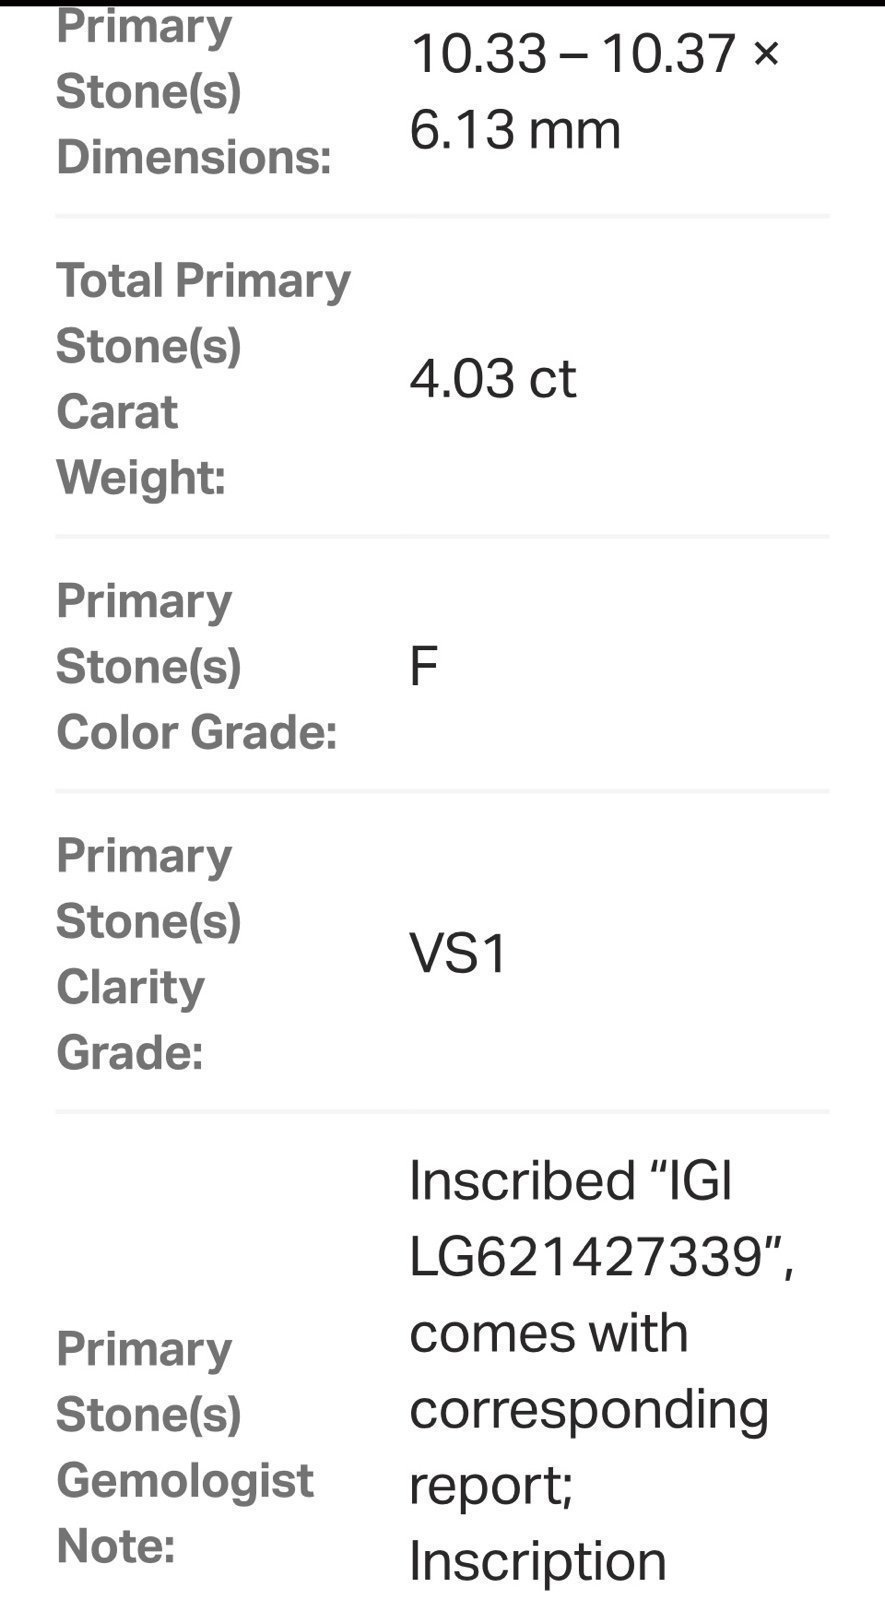885x1600 pixels.
Task: Select the Primary Stone(s) Clarity Grade label
Action: [149, 953]
